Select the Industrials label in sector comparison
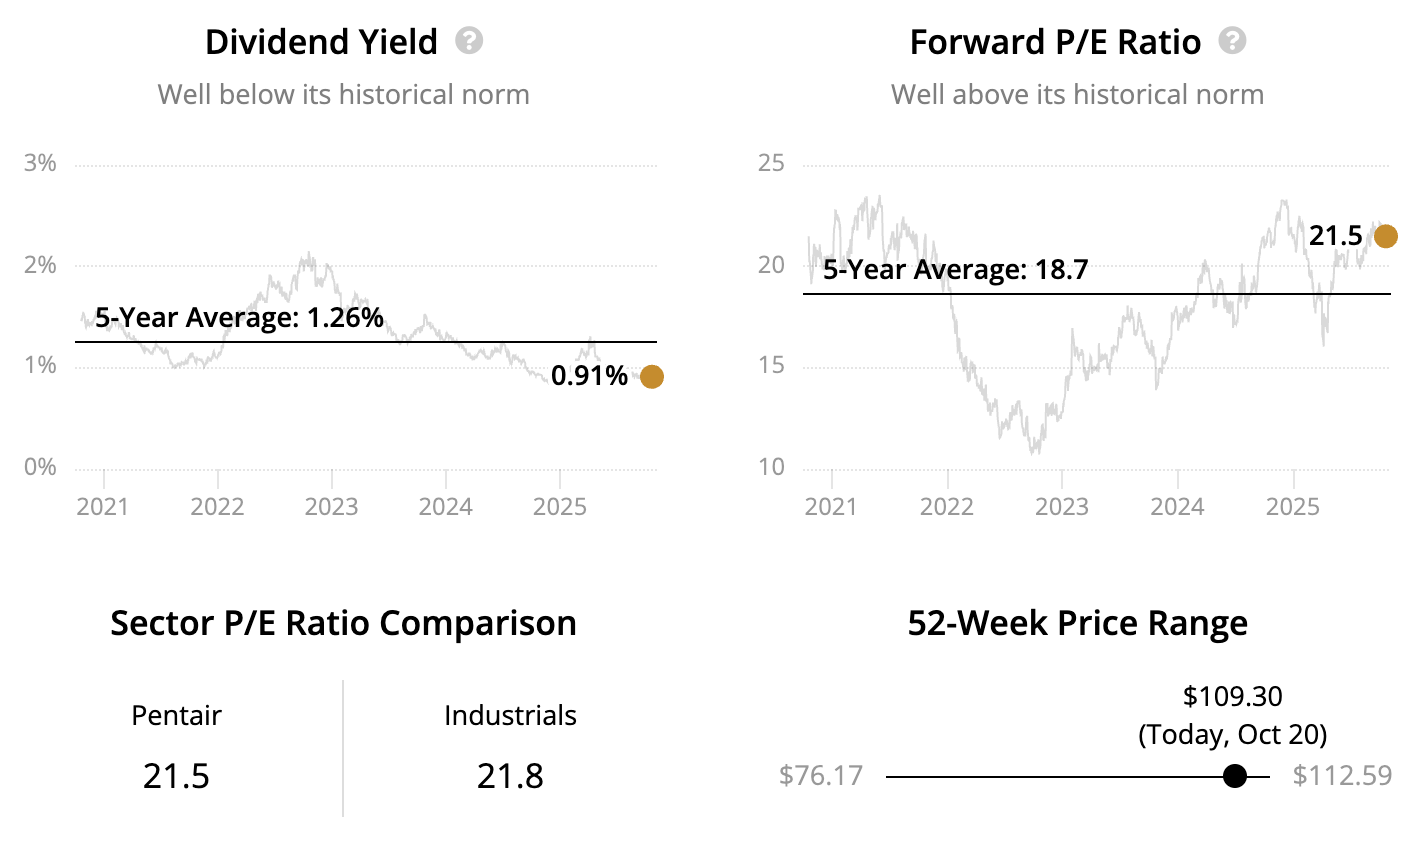This screenshot has height=846, width=1424. 510,716
